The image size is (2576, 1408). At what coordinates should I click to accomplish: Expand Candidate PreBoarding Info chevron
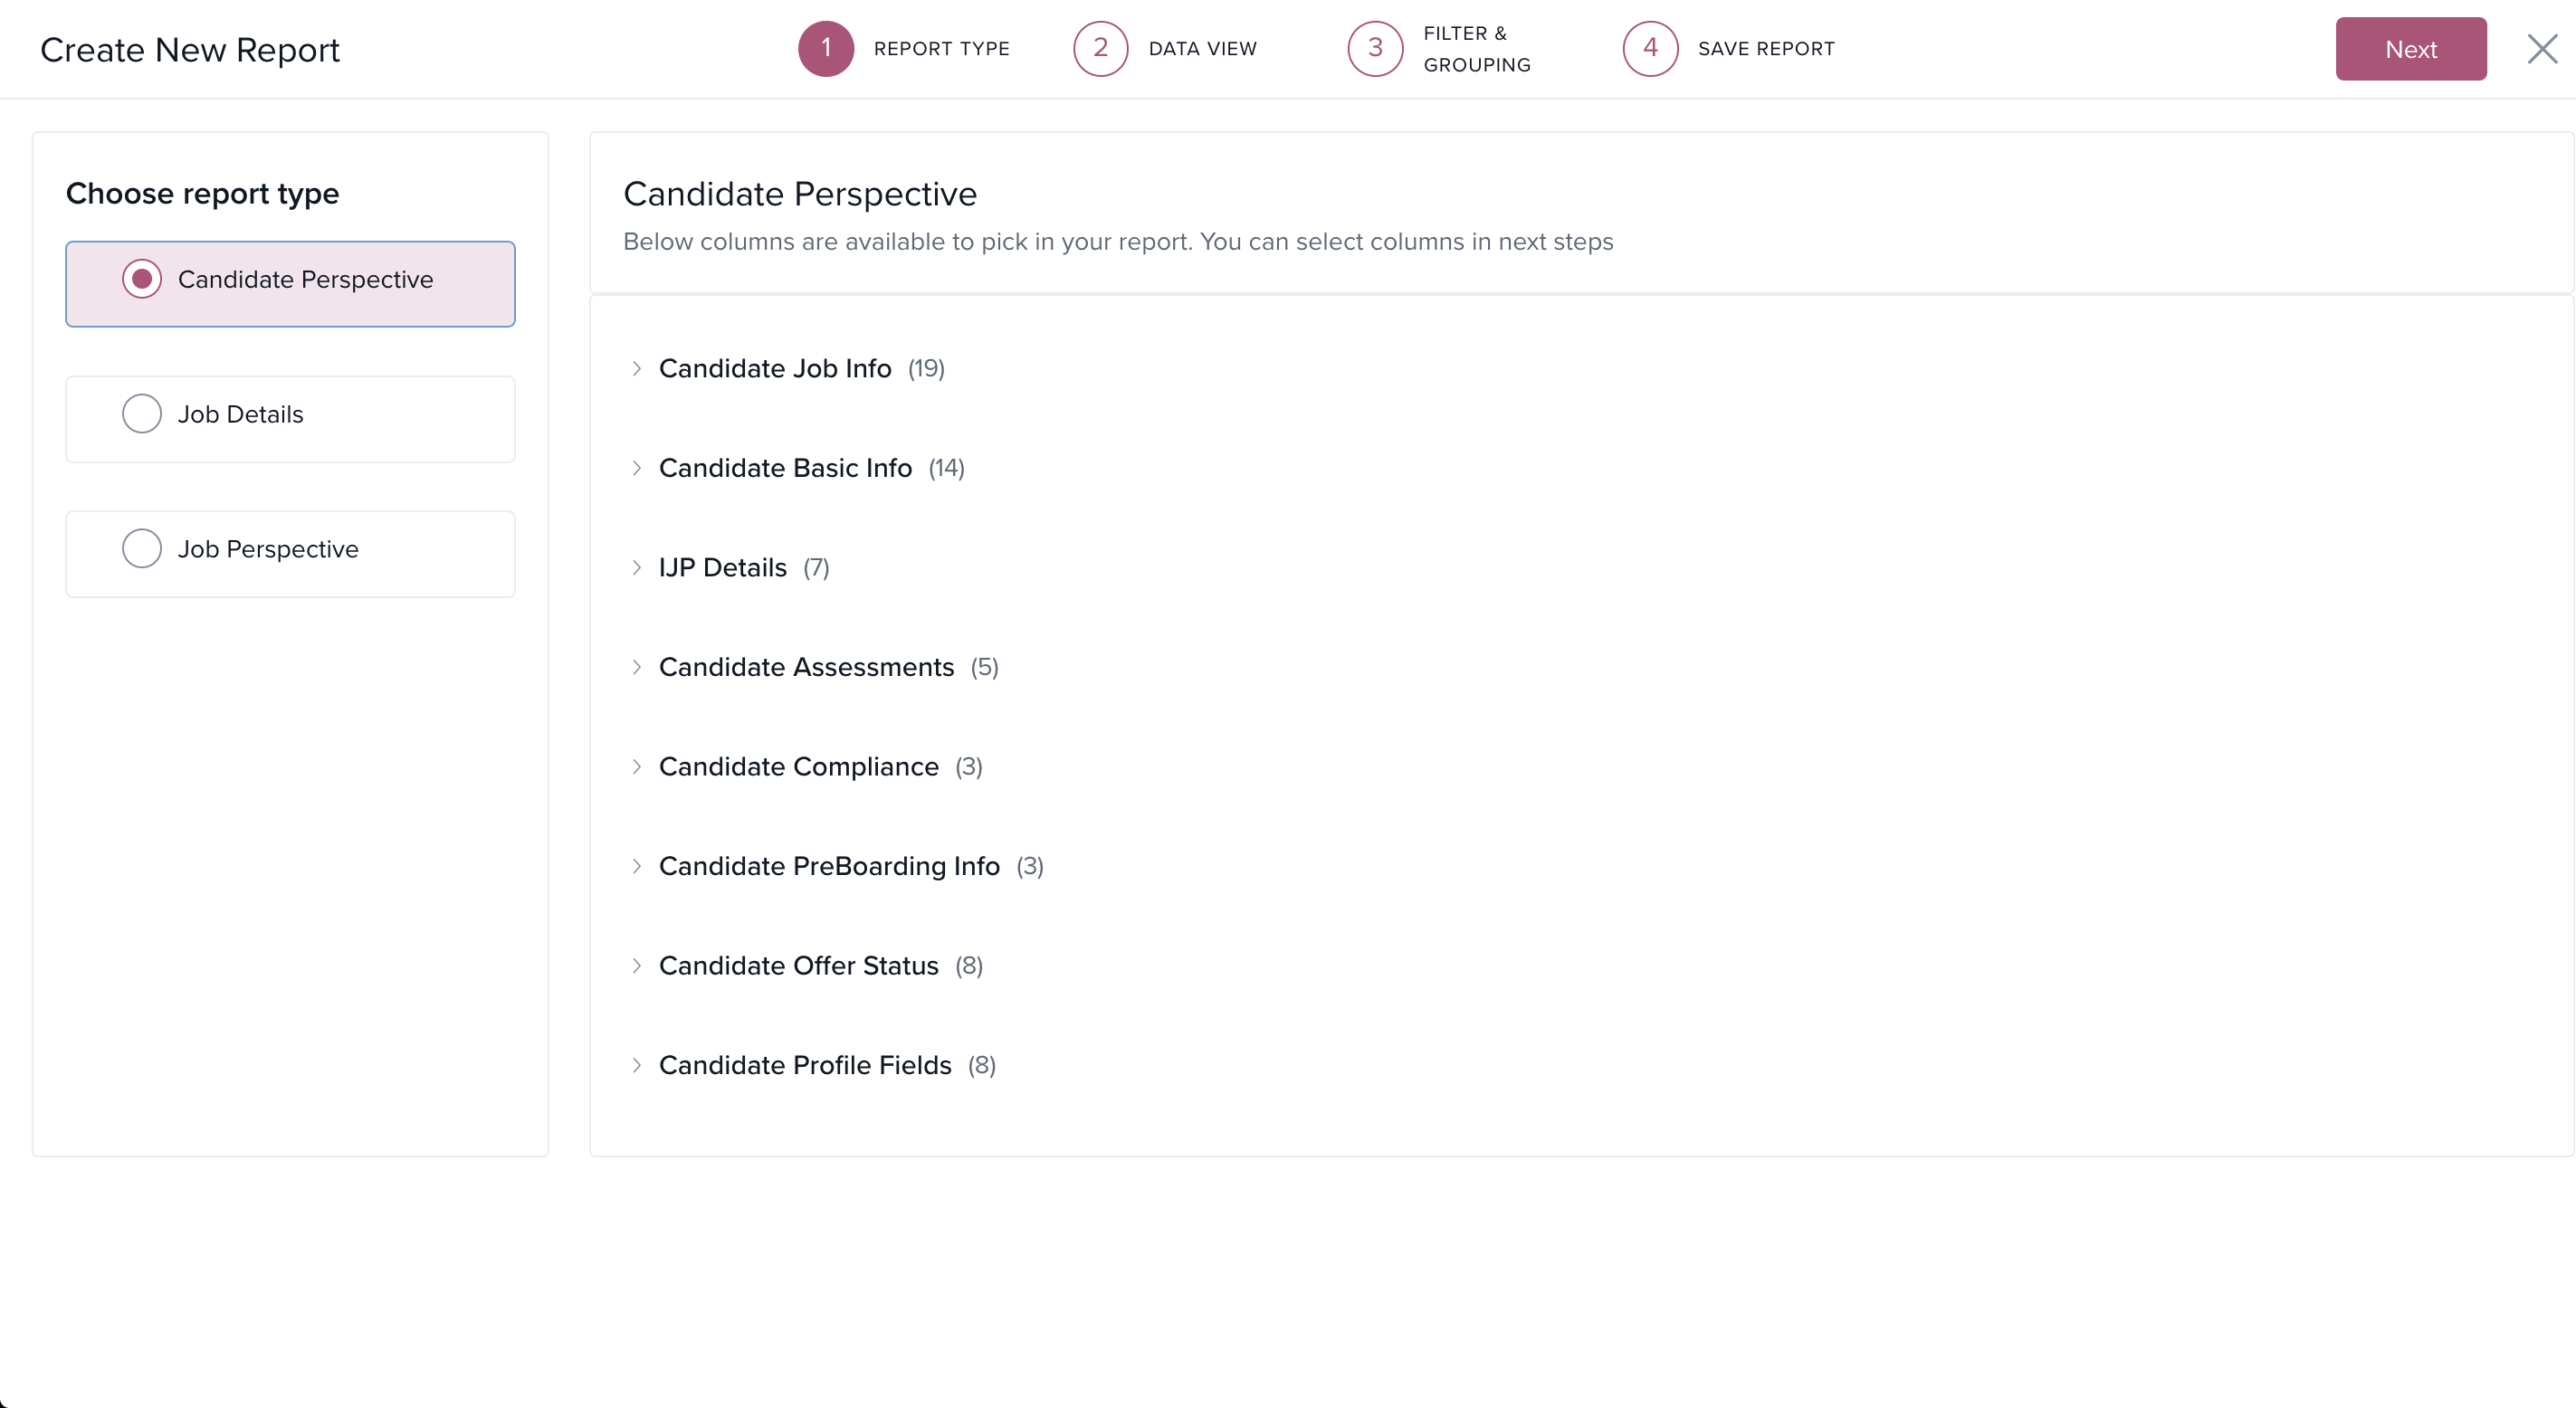click(x=636, y=866)
